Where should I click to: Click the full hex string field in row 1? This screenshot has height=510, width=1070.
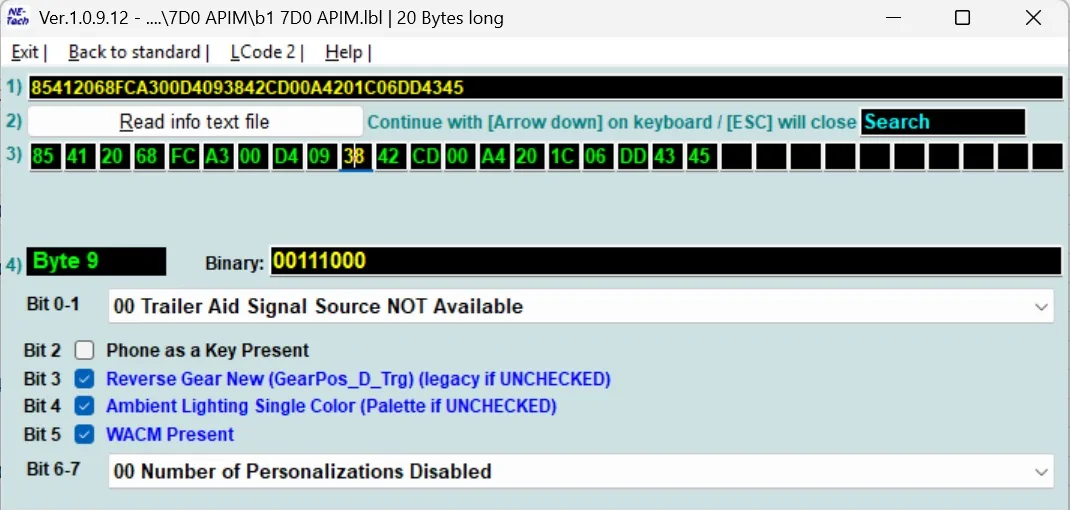tap(545, 87)
